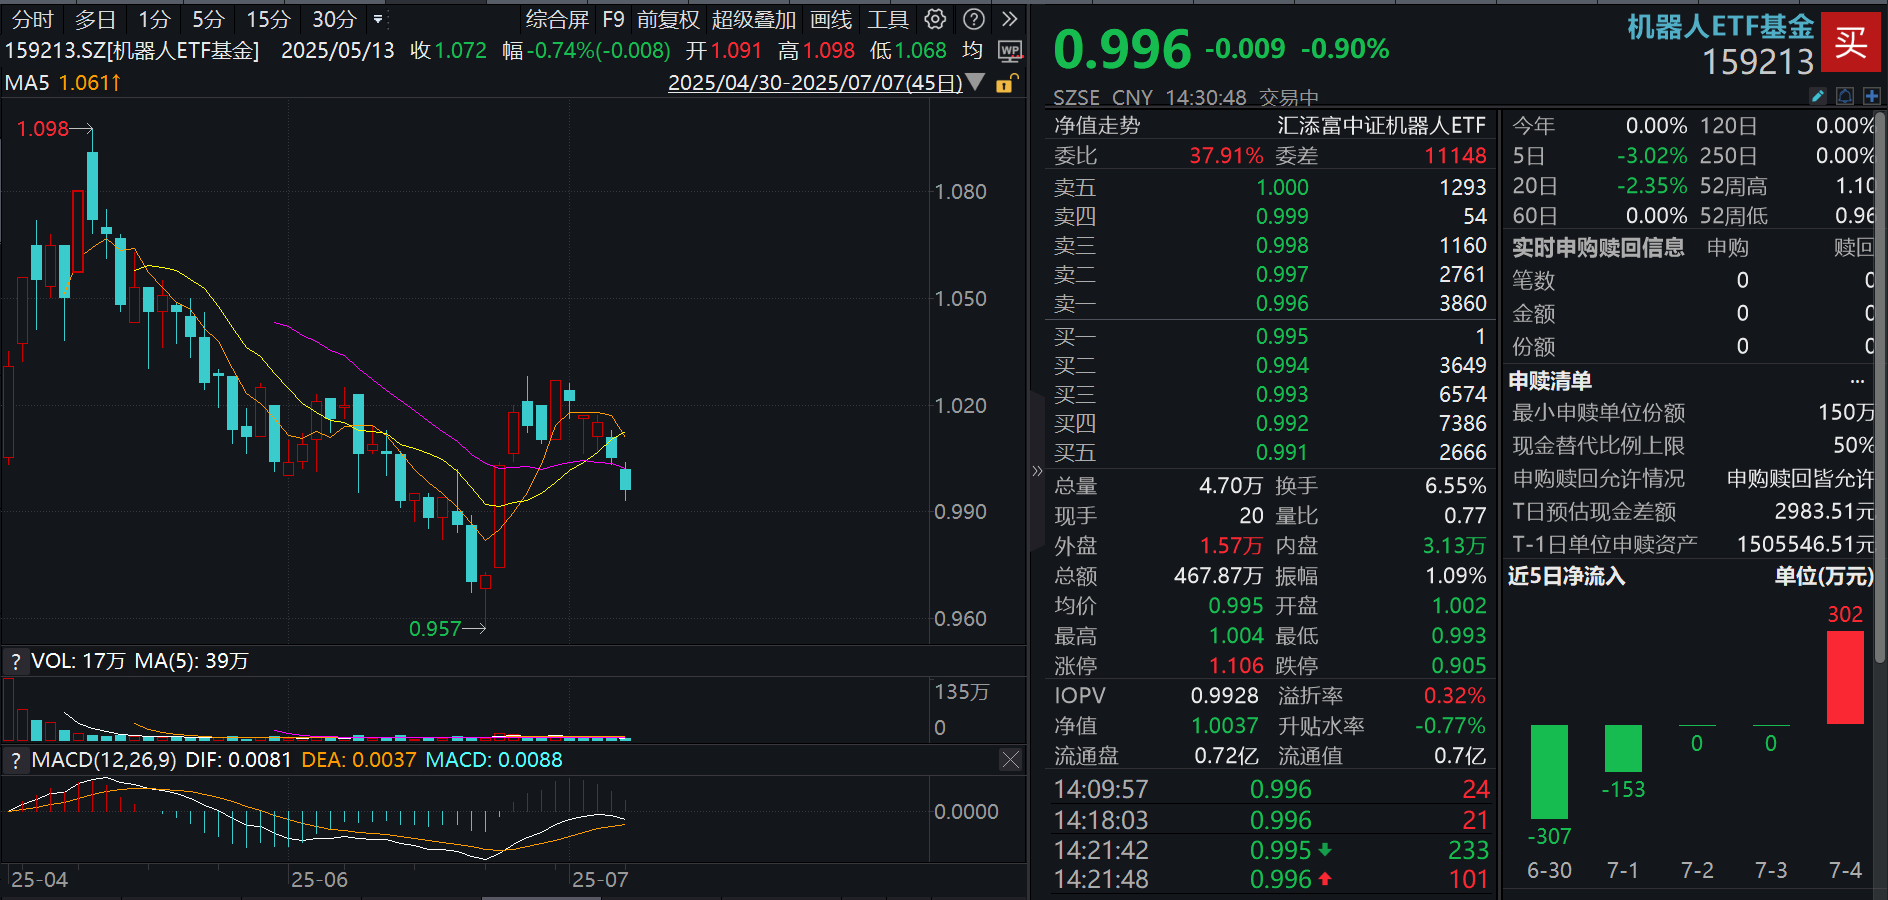
Task: Click the help question mark icon
Action: (x=972, y=18)
